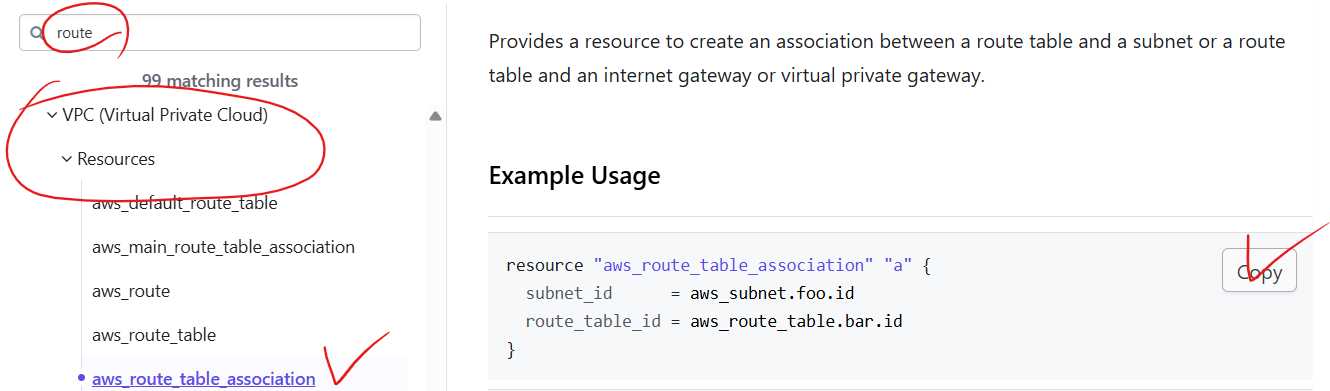Copy the example usage code
This screenshot has height=391, width=1330.
pos(1259,271)
